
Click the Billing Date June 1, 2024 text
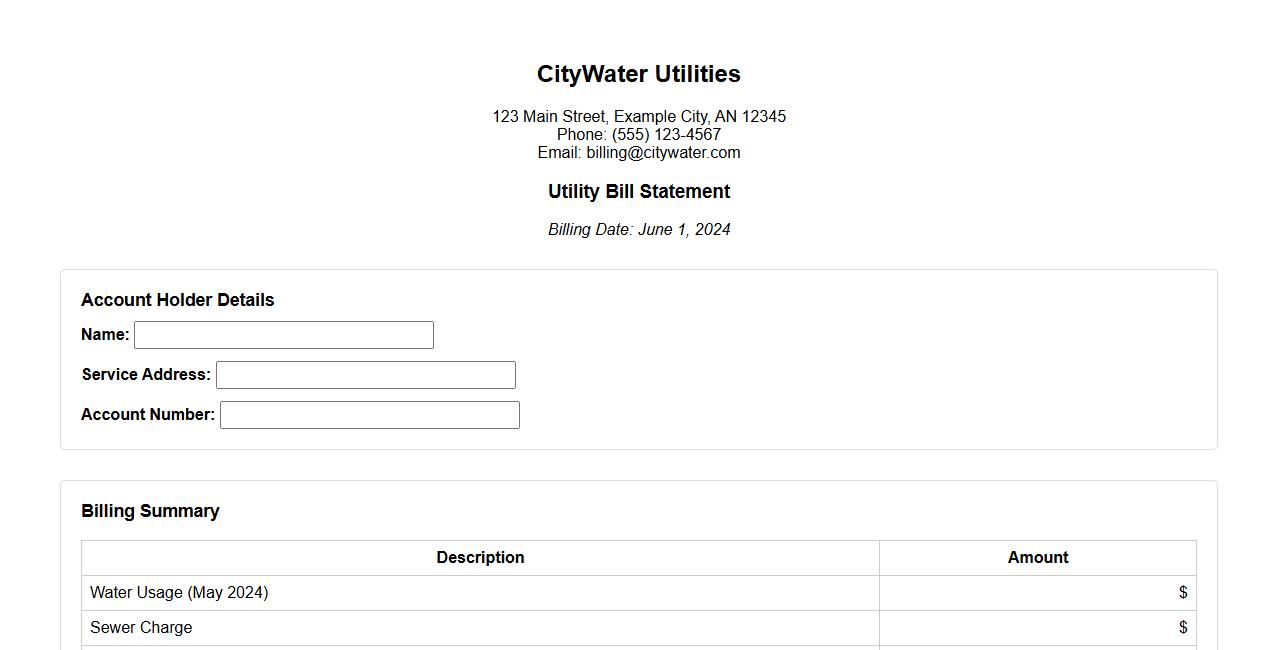tap(639, 230)
